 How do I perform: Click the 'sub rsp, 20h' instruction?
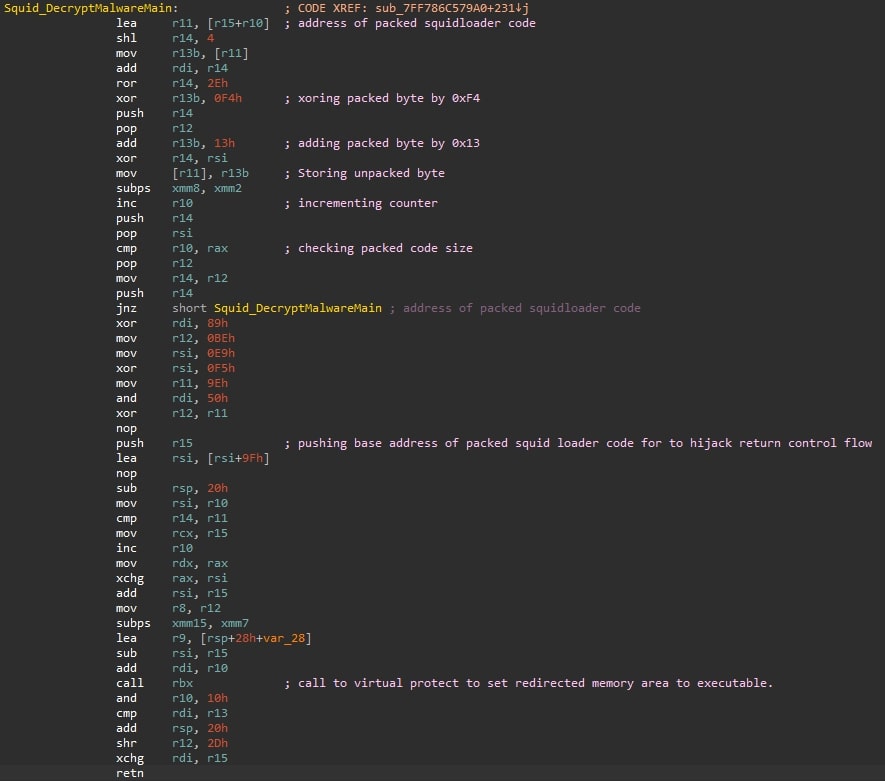coord(172,488)
